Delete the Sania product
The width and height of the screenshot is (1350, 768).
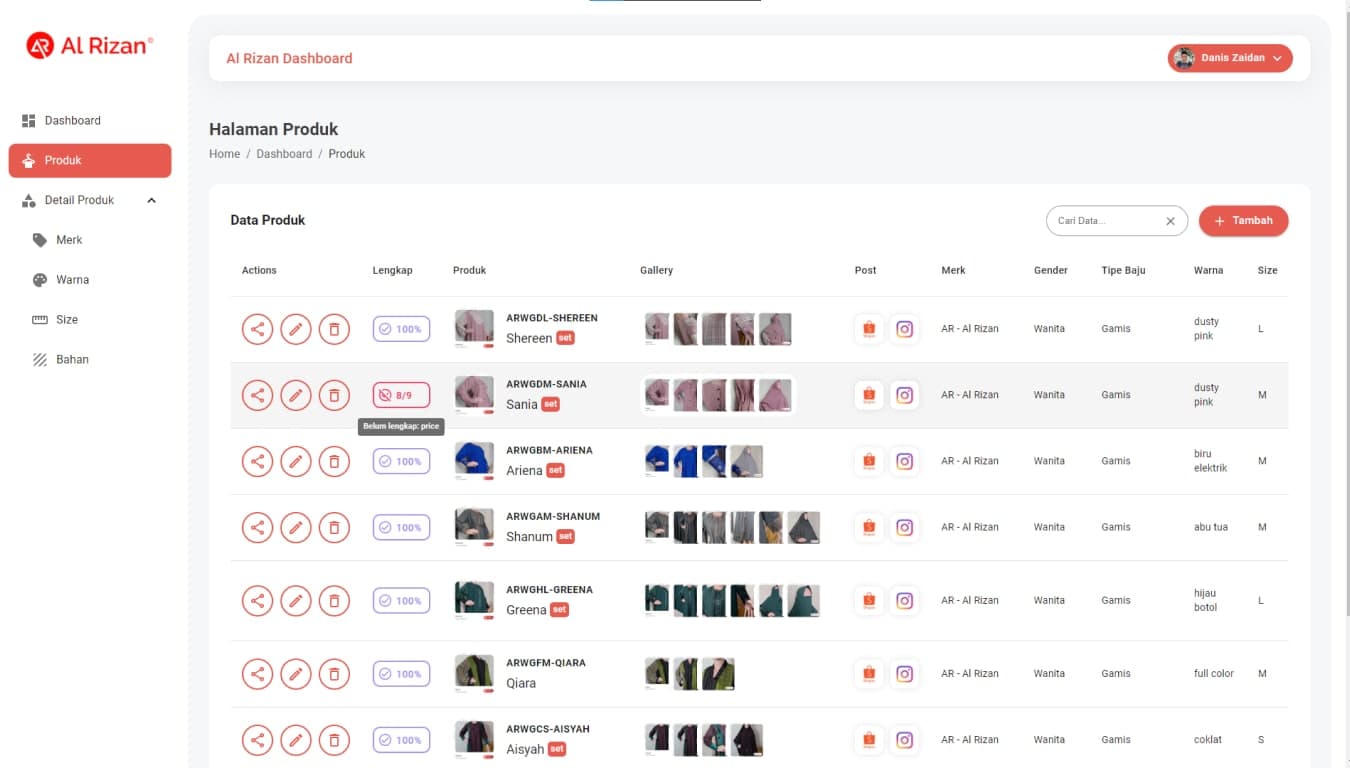coord(334,395)
